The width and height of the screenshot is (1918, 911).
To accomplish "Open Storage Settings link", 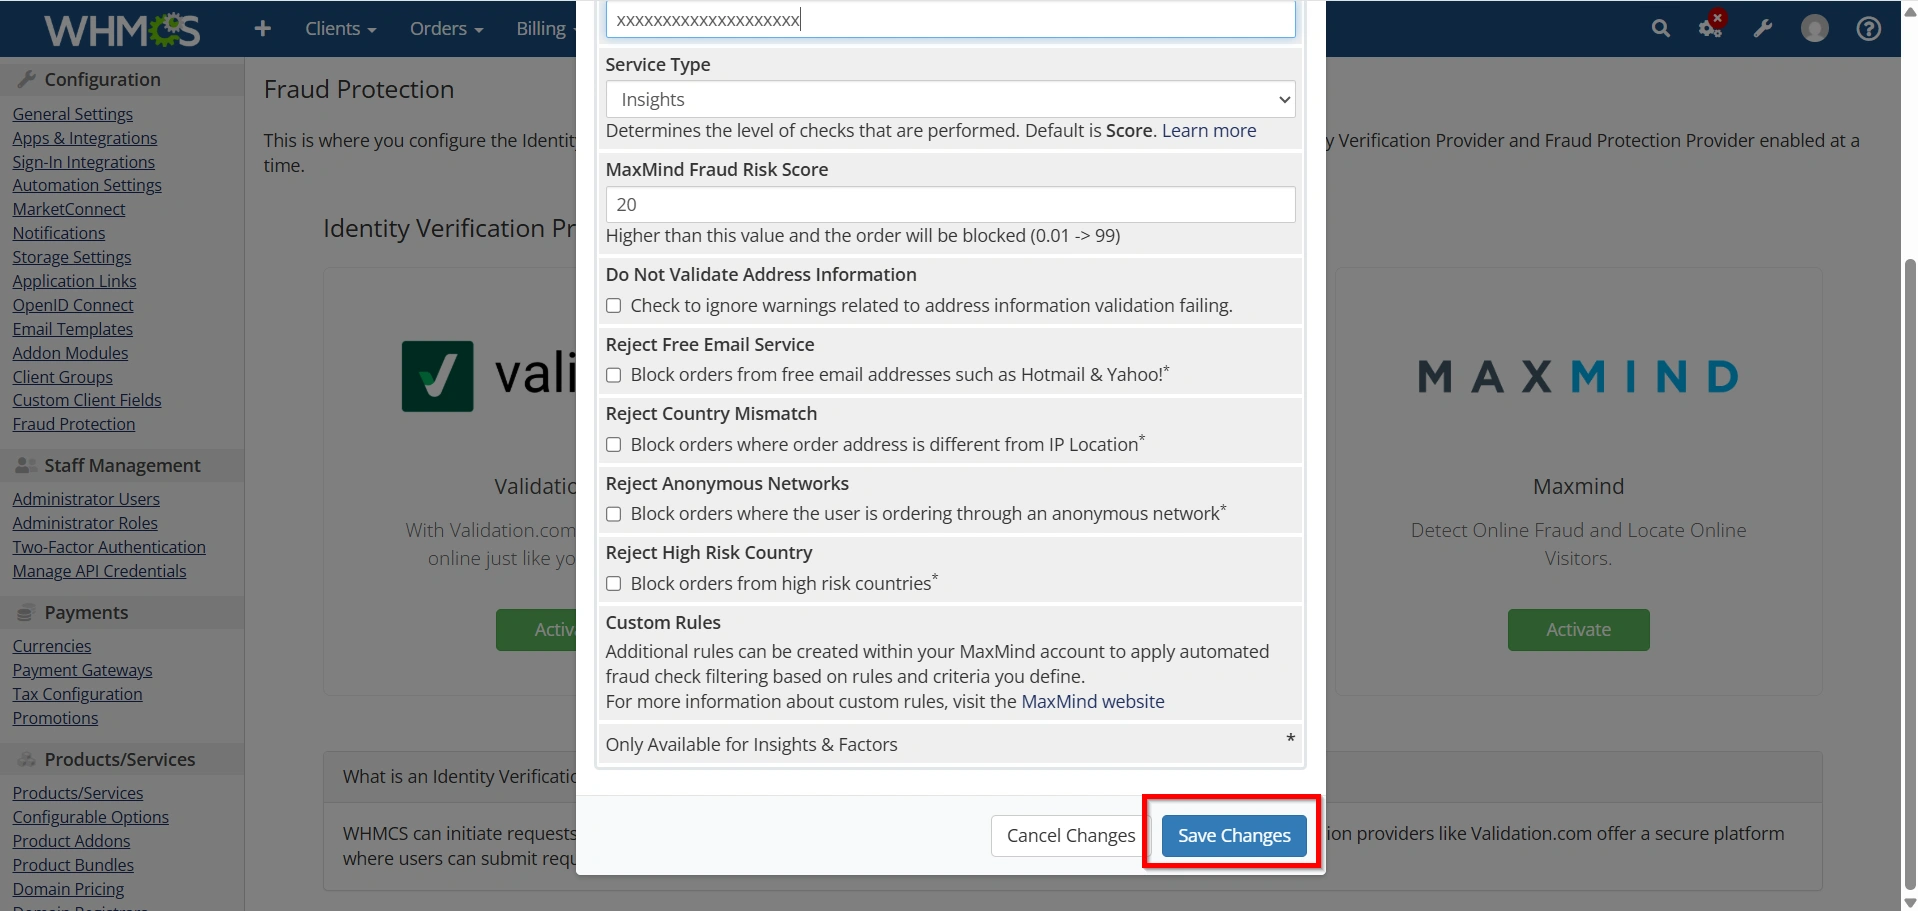I will (x=72, y=257).
